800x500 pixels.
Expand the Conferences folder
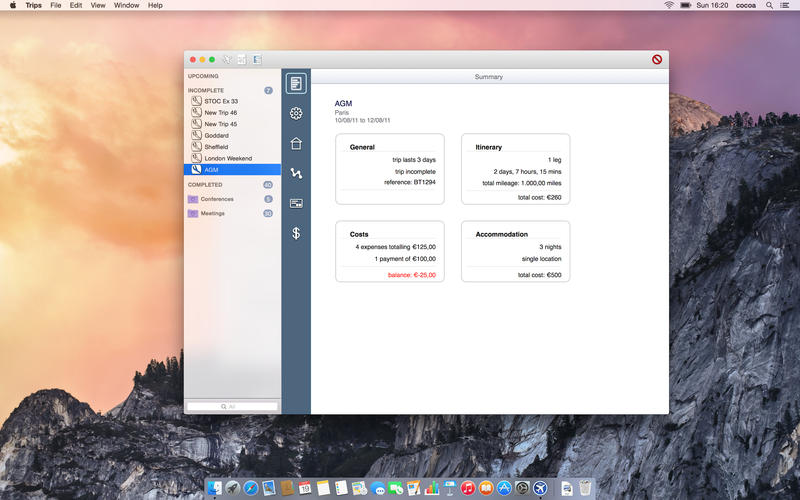[x=216, y=199]
